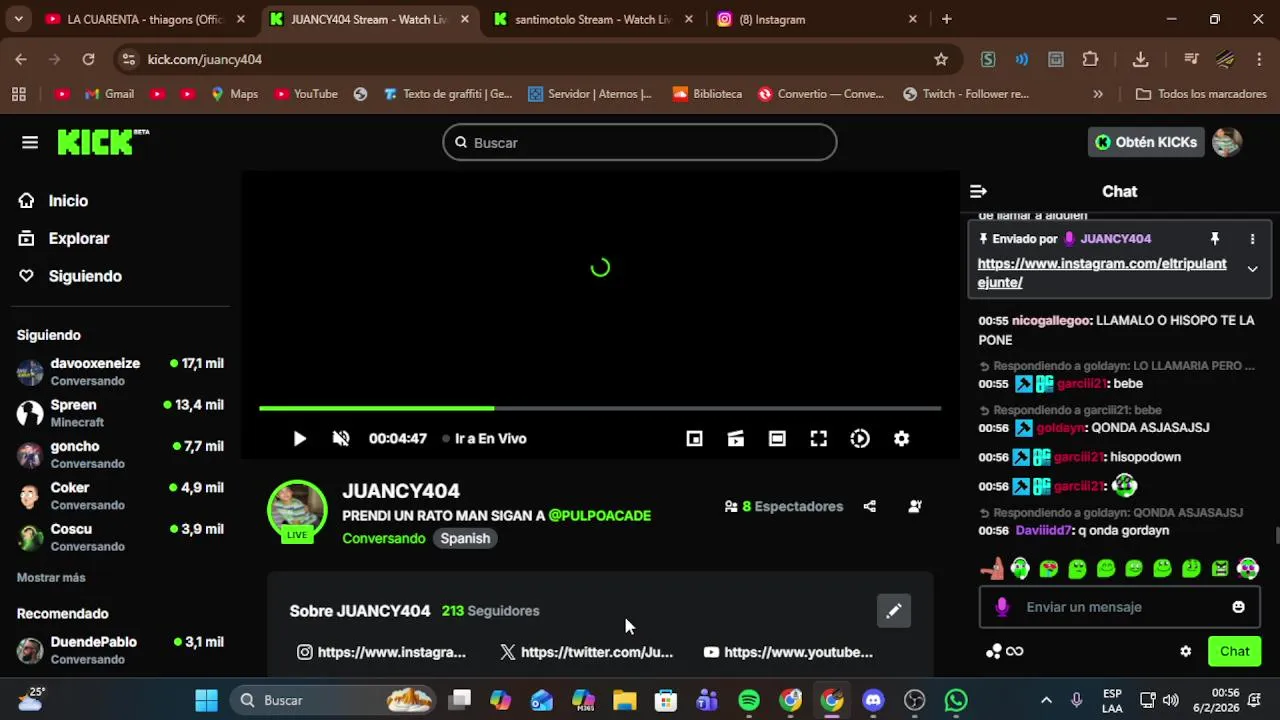This screenshot has height=720, width=1280.
Task: Open Coker's channel from the sidebar
Action: [120, 496]
